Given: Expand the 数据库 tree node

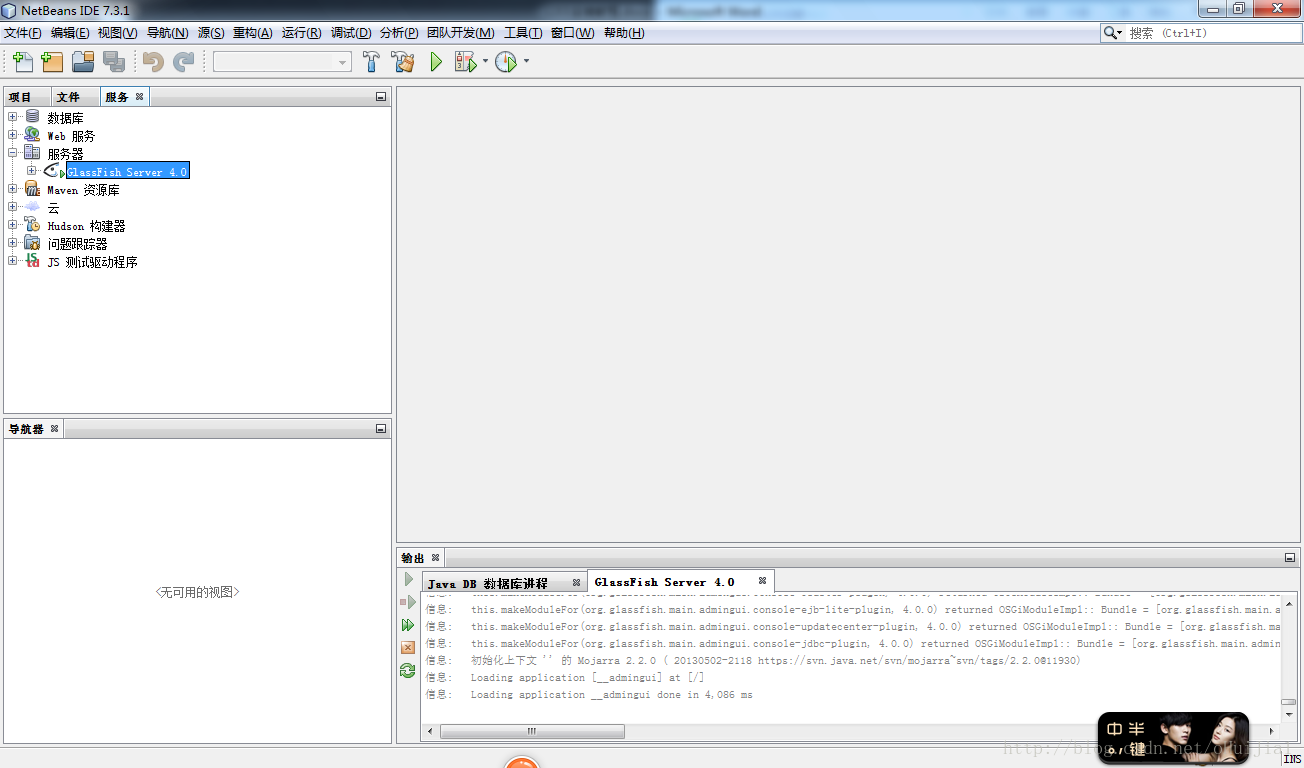Looking at the screenshot, I should point(13,117).
